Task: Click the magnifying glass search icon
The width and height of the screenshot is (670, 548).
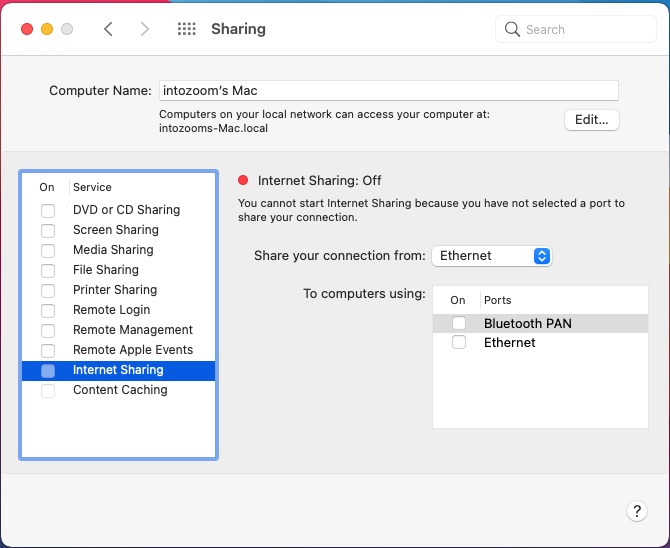Action: [x=512, y=29]
